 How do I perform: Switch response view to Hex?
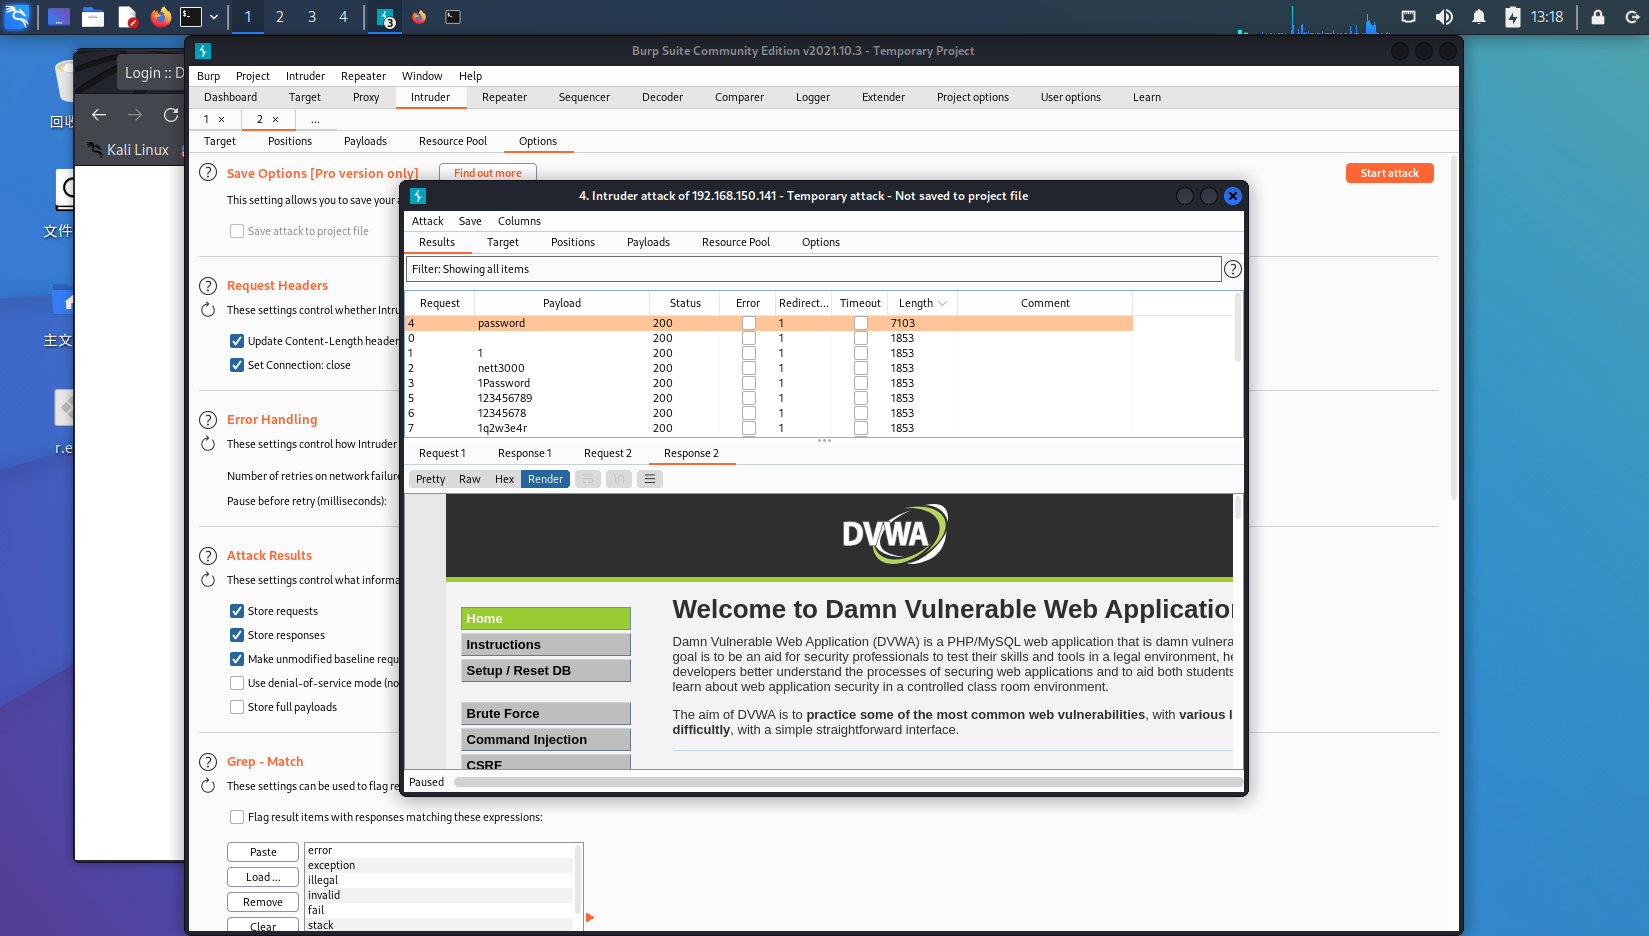tap(505, 479)
